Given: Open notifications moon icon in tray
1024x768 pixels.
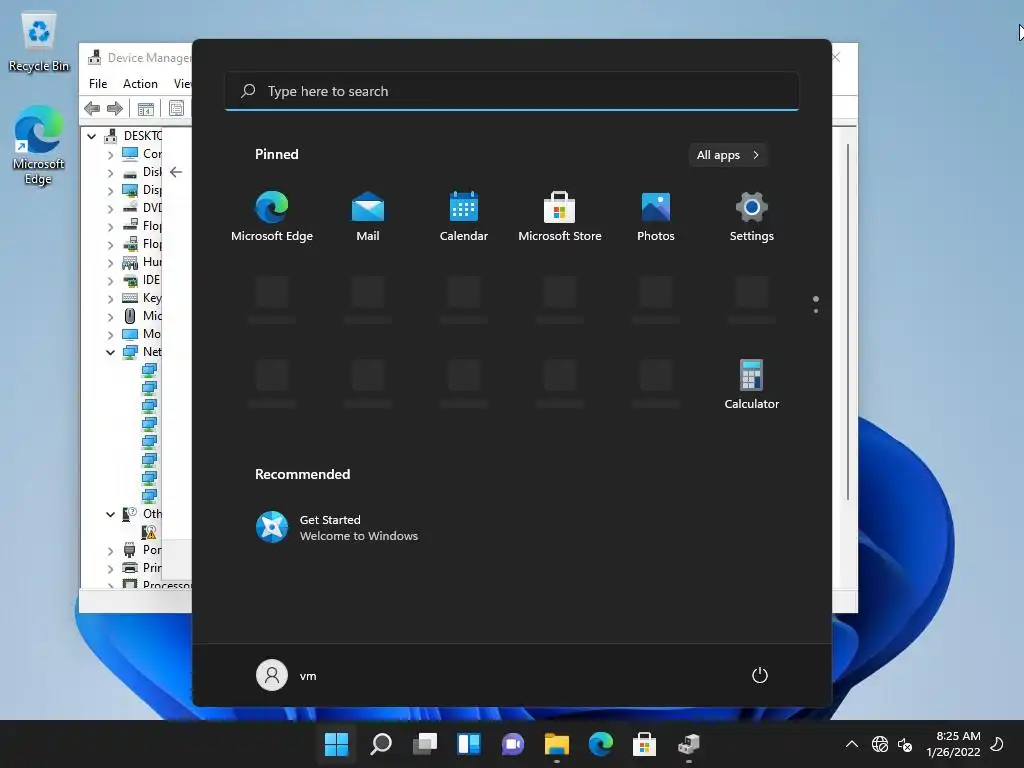Looking at the screenshot, I should [x=997, y=744].
